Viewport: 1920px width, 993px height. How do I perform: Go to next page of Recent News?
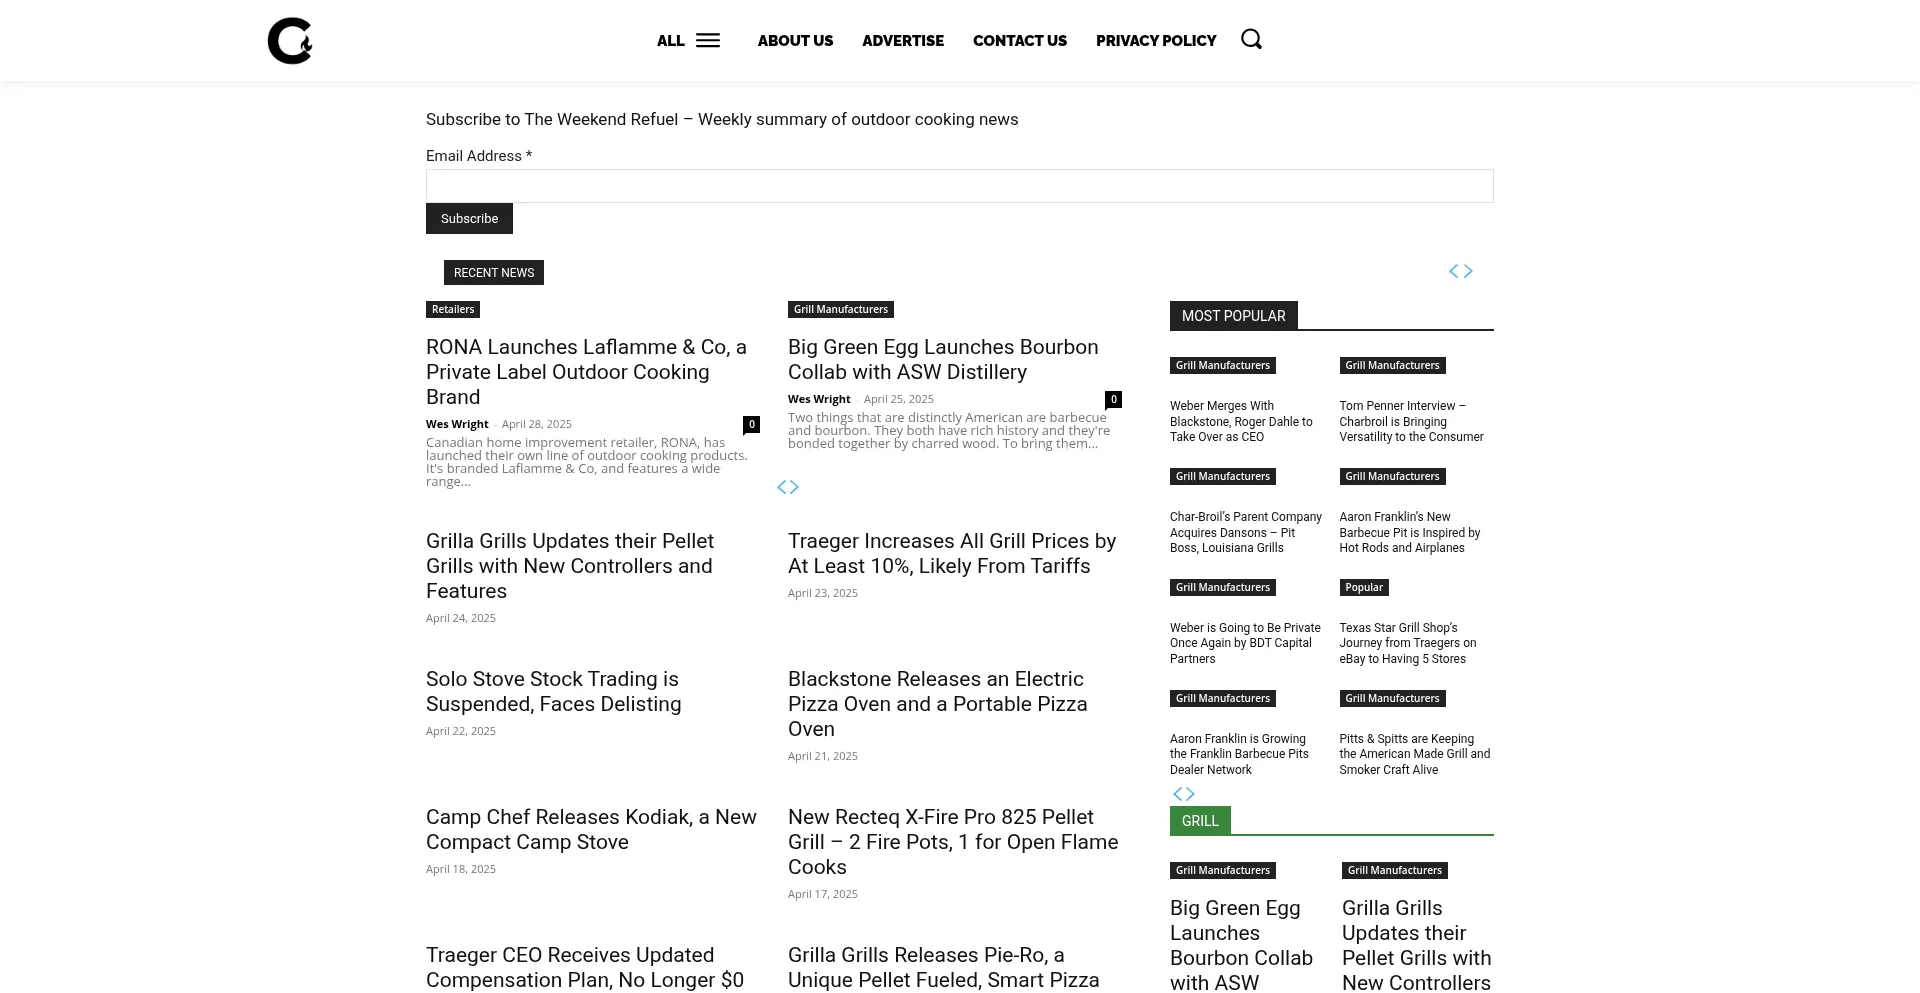point(795,488)
